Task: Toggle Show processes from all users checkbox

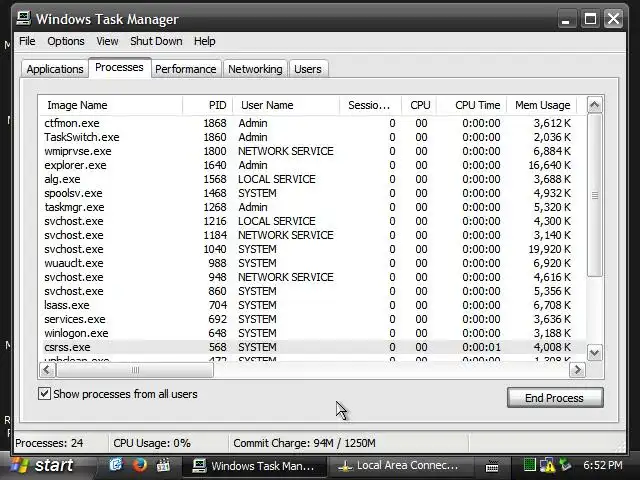Action: [44, 394]
